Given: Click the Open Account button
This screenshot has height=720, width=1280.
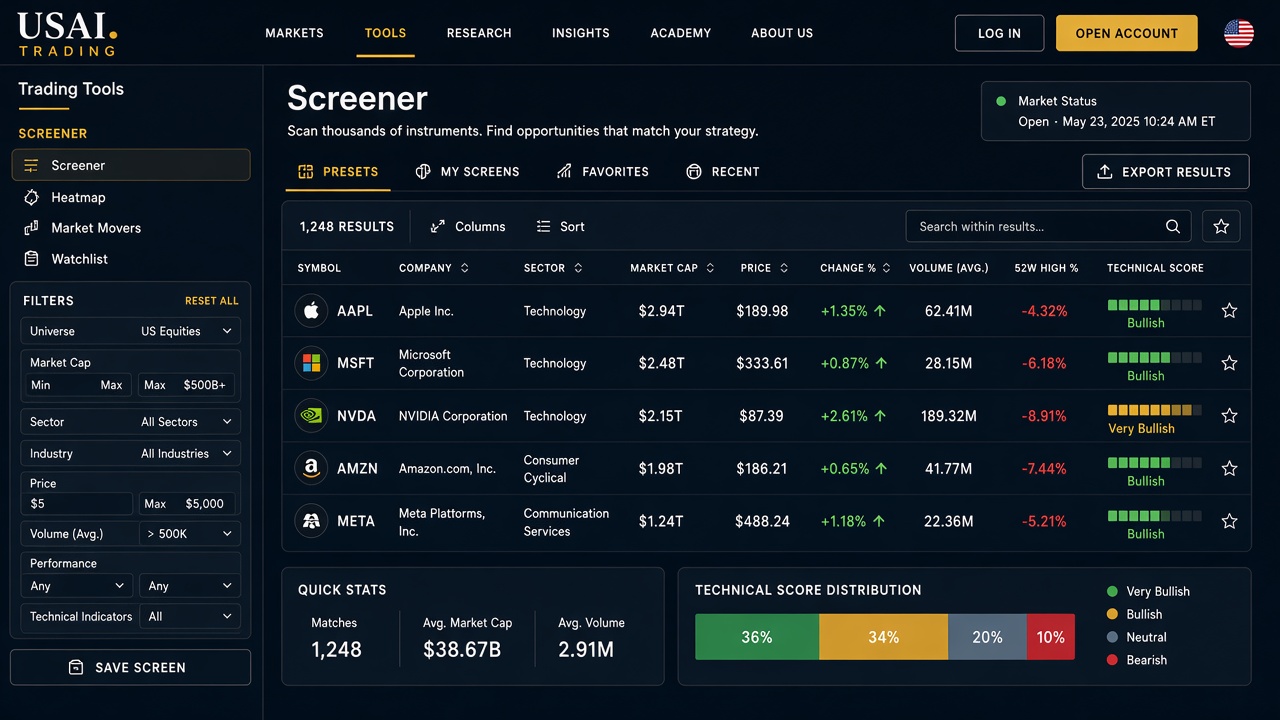Looking at the screenshot, I should tap(1127, 33).
